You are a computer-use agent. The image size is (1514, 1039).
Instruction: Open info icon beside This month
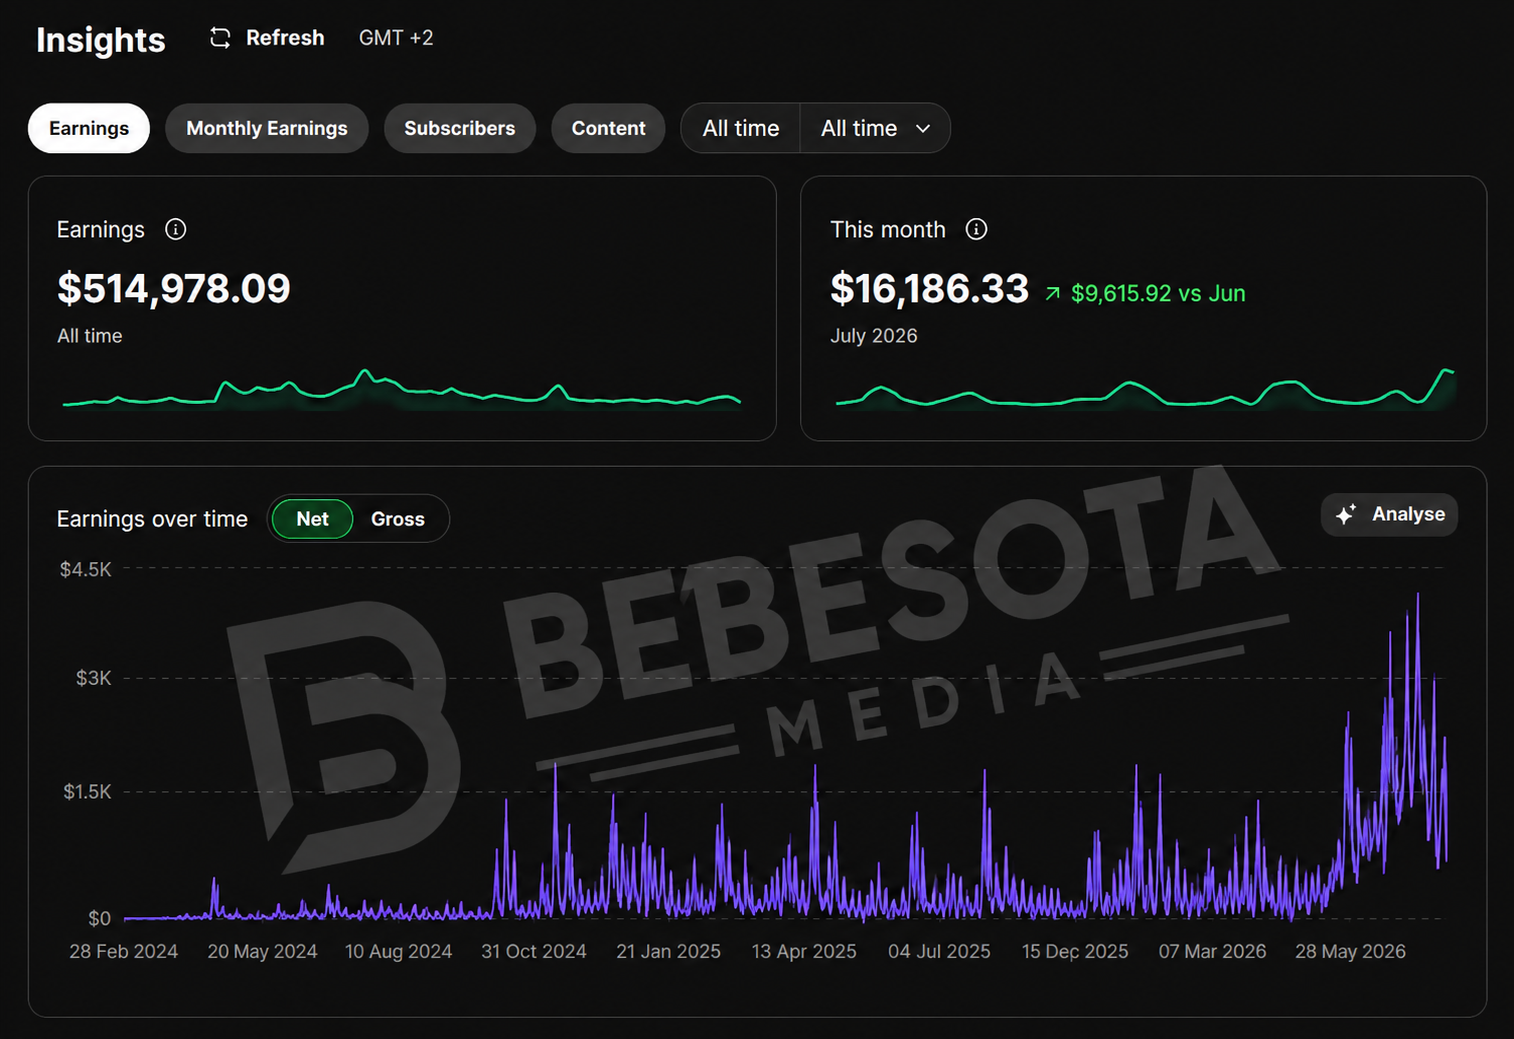coord(976,229)
